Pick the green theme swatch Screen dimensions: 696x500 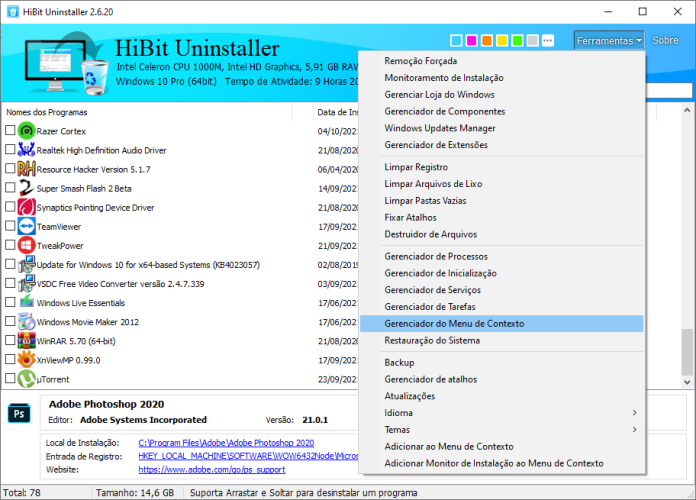pos(517,40)
